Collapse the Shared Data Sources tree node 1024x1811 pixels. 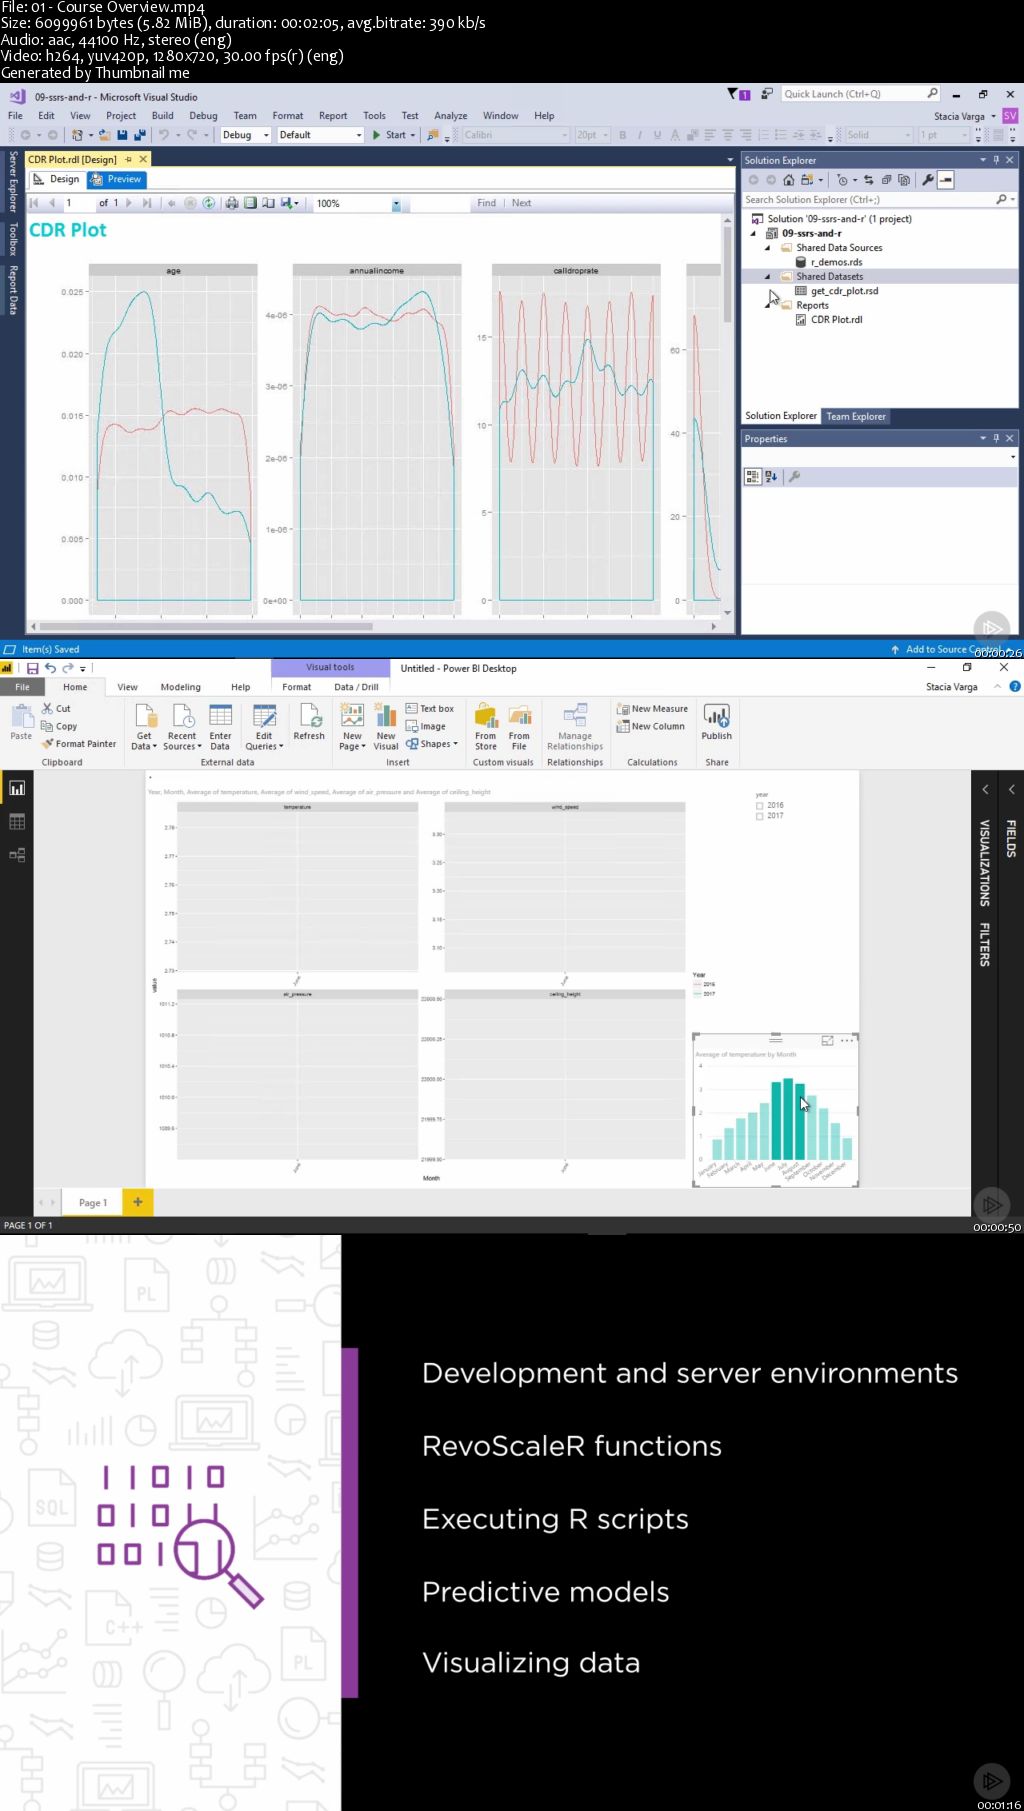click(768, 248)
